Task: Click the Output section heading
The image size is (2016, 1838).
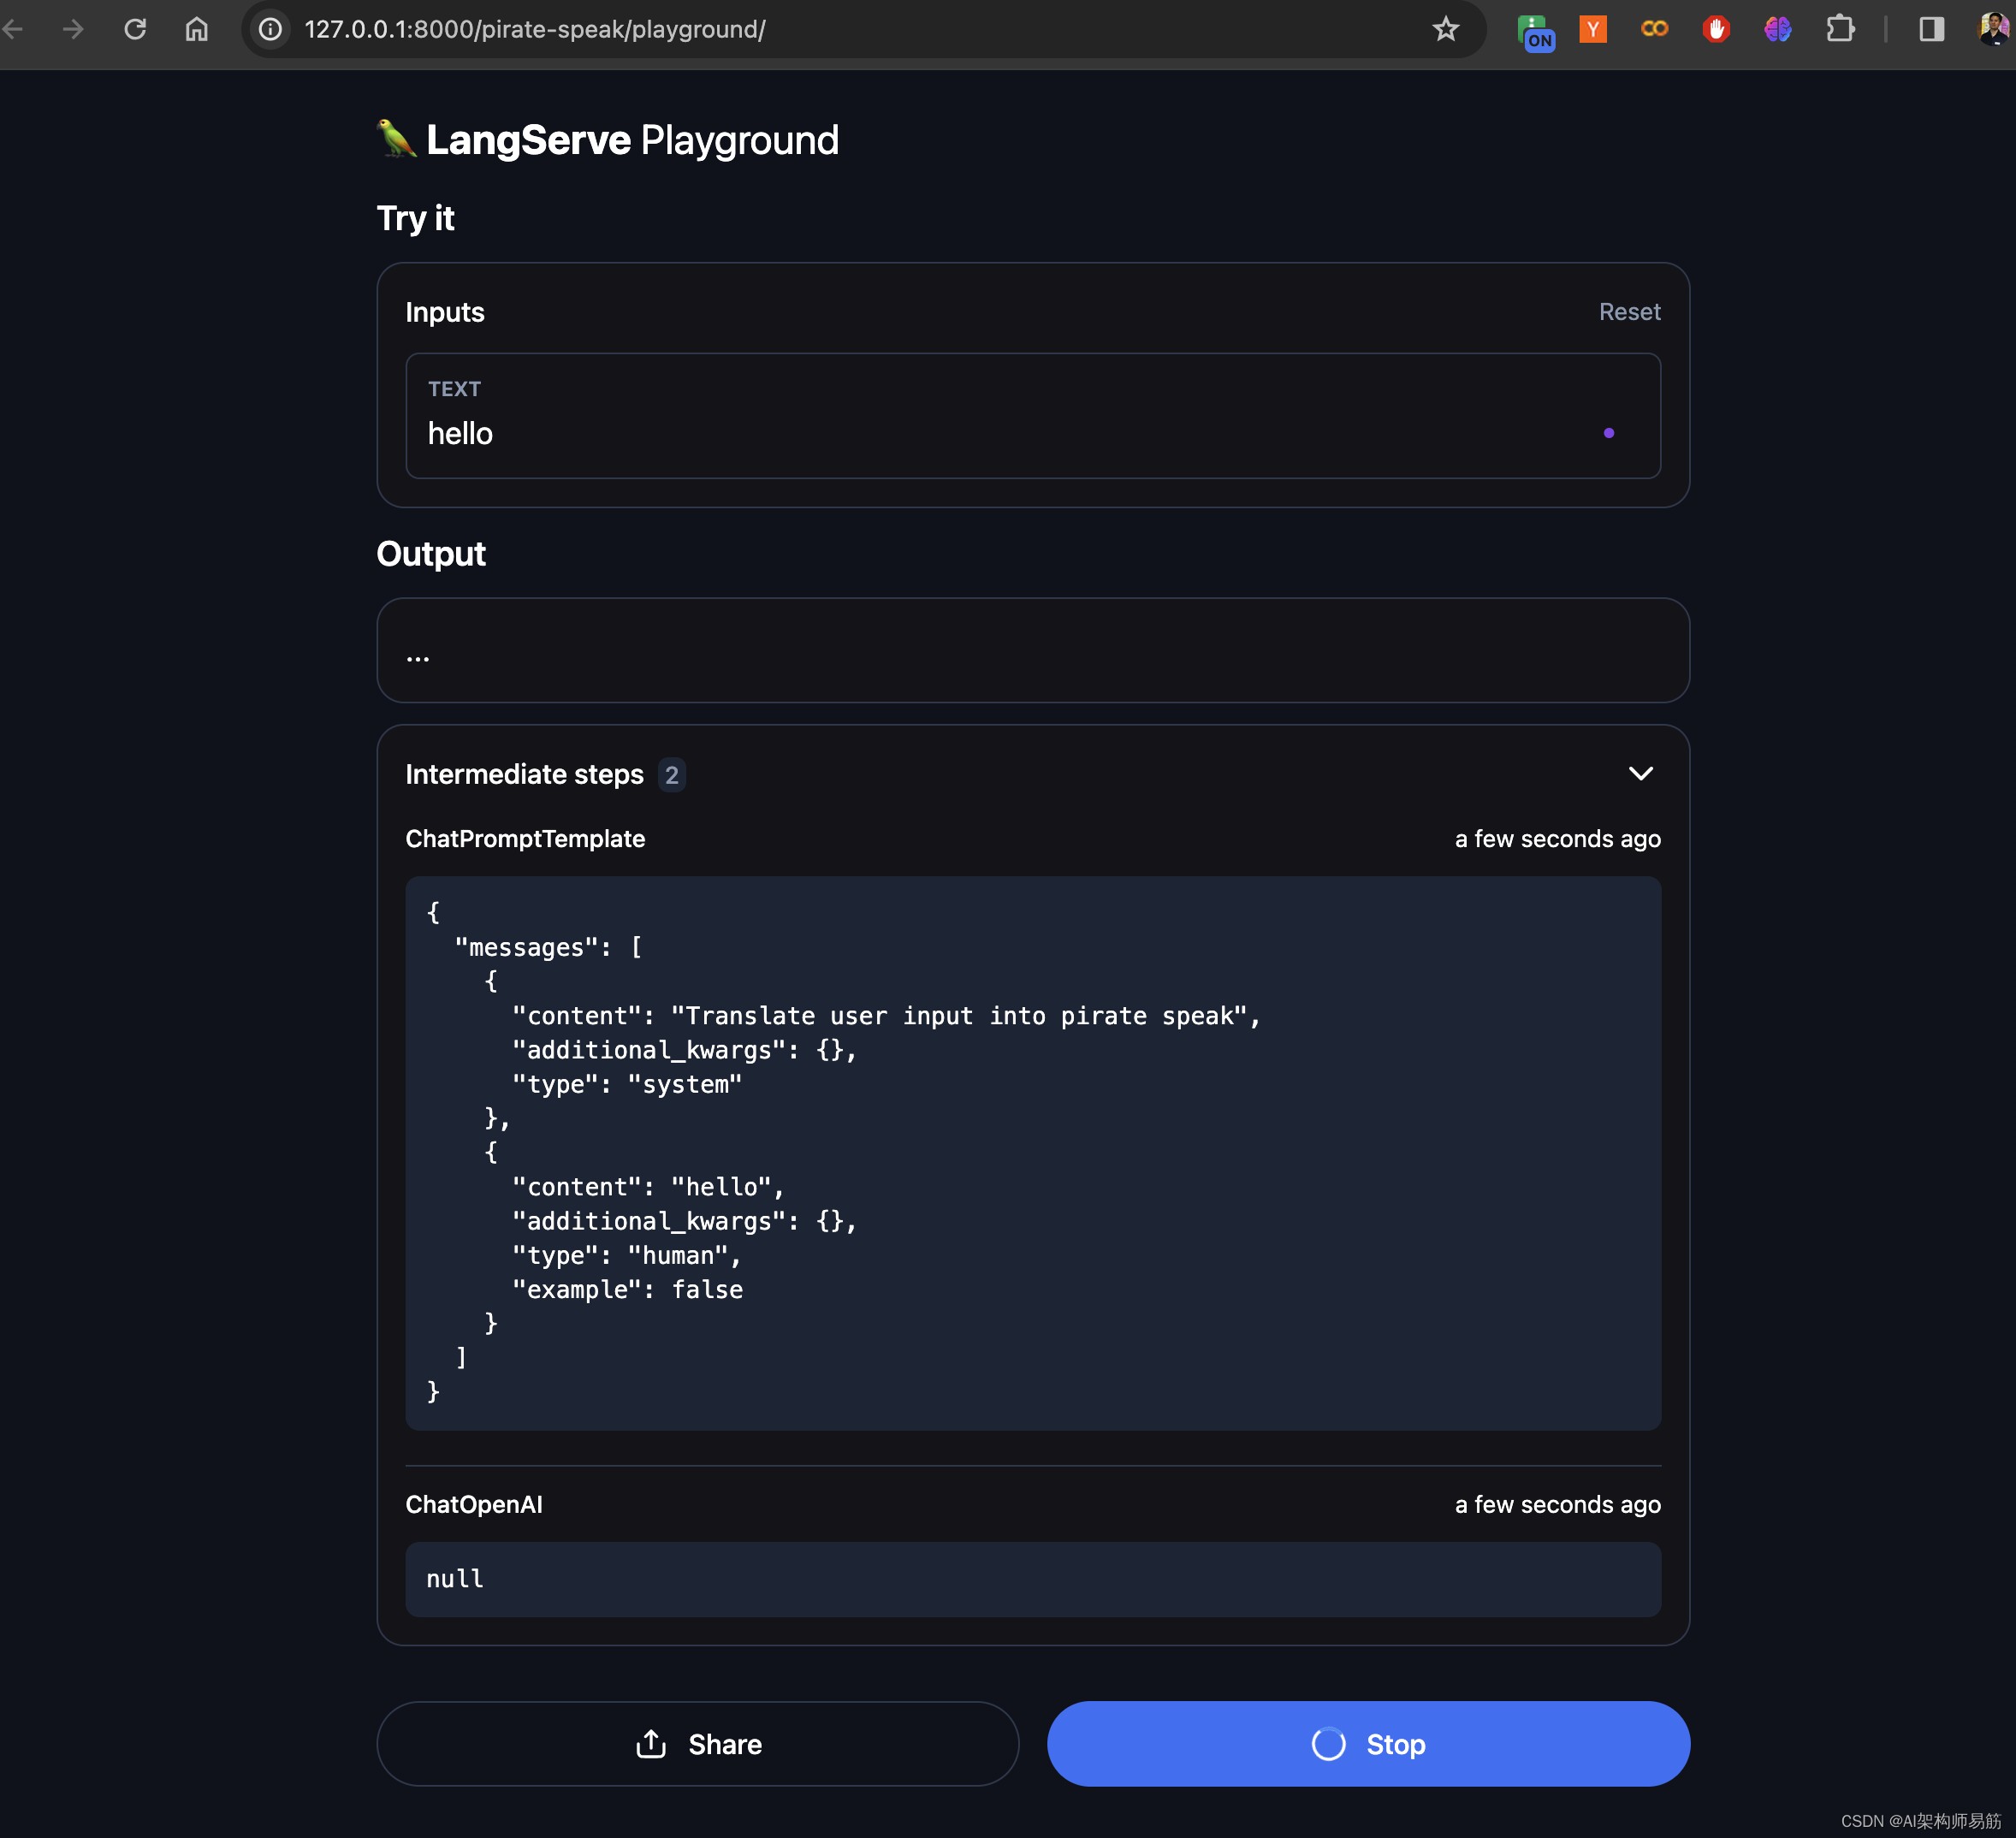Action: coord(431,554)
